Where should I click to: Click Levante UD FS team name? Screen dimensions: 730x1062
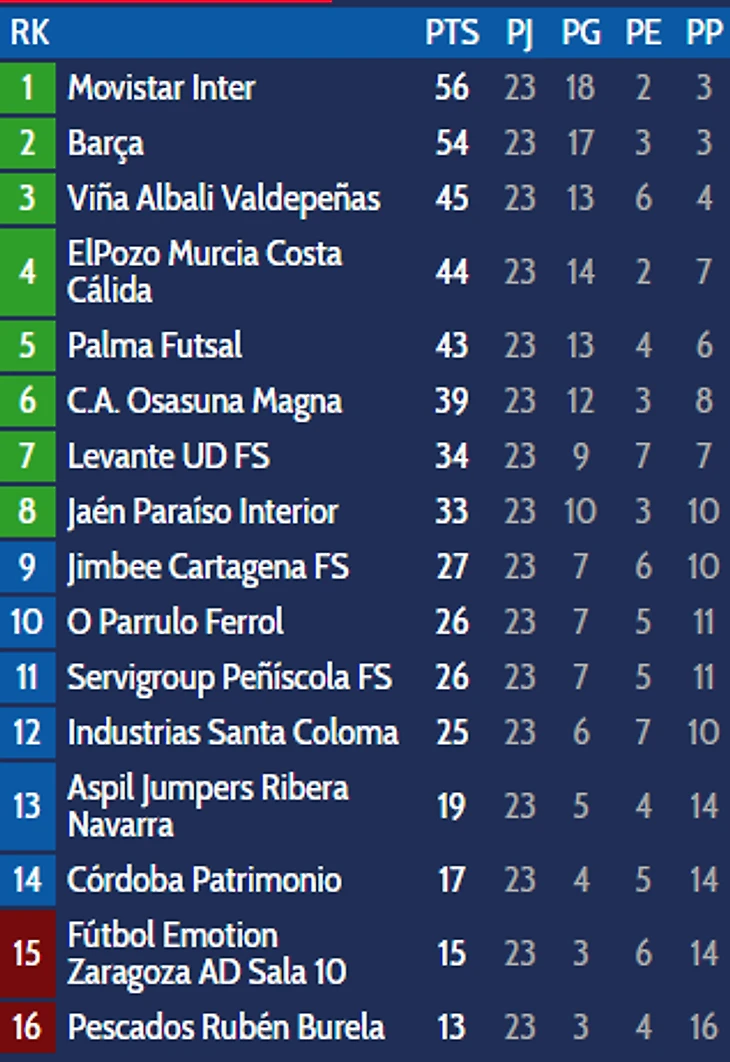(x=169, y=457)
